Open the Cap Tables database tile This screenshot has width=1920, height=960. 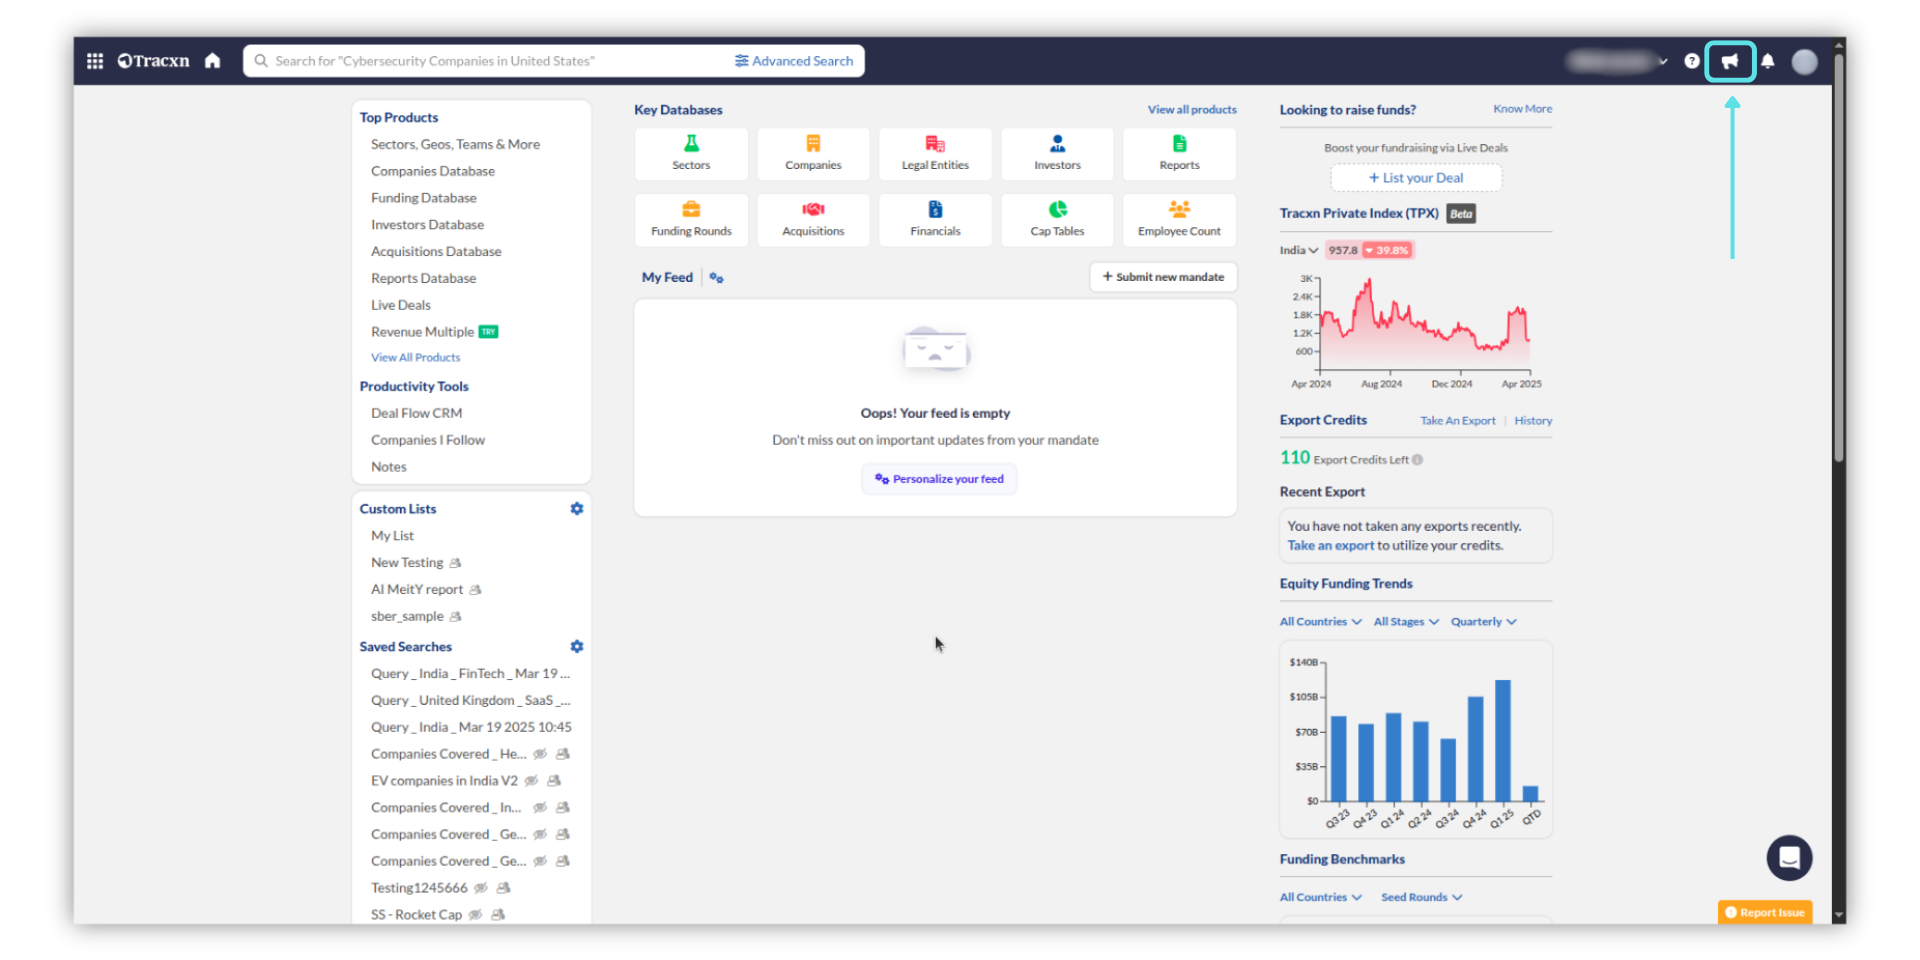point(1057,219)
